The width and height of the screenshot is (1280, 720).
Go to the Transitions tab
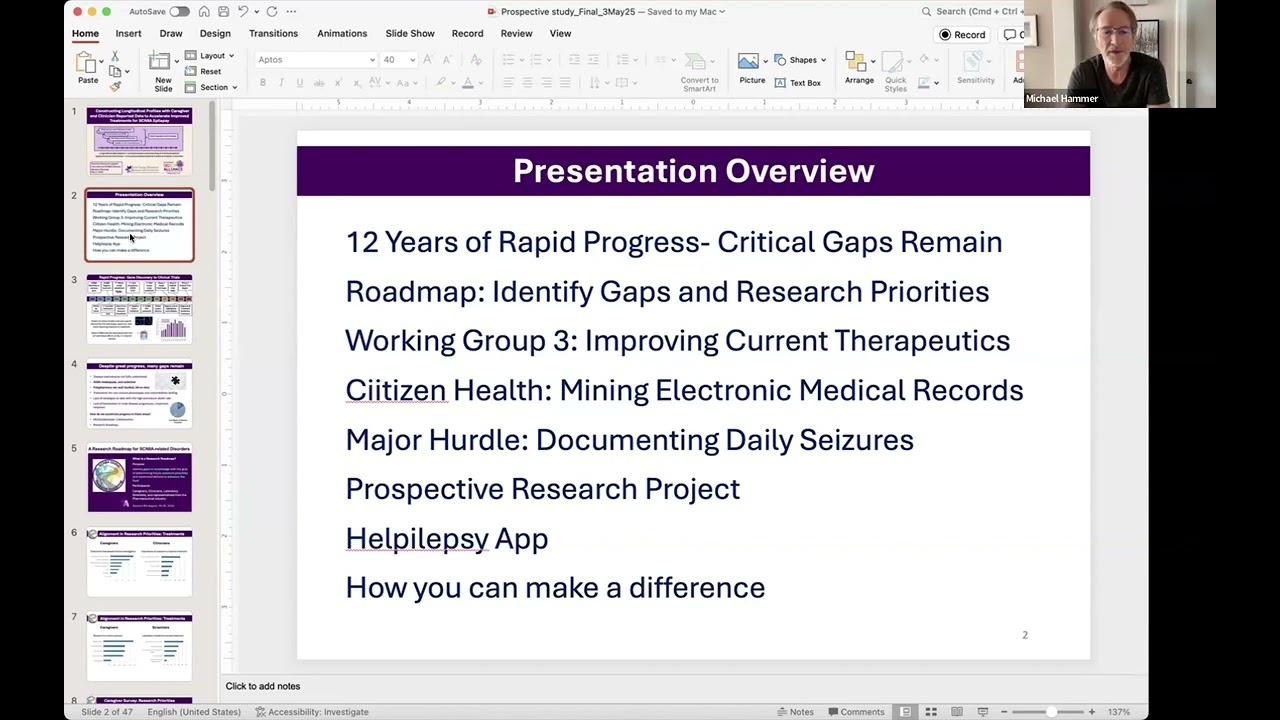click(273, 33)
